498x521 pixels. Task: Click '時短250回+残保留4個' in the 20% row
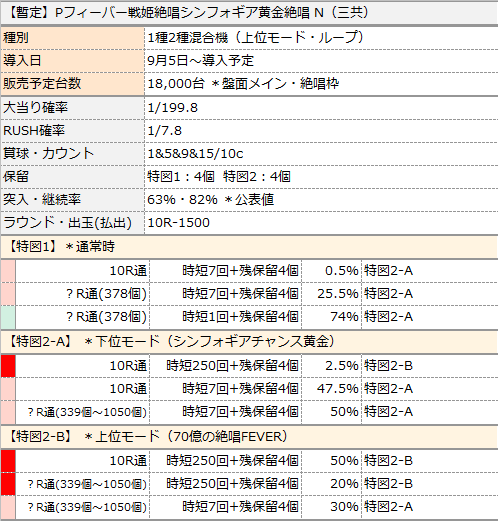[232, 484]
